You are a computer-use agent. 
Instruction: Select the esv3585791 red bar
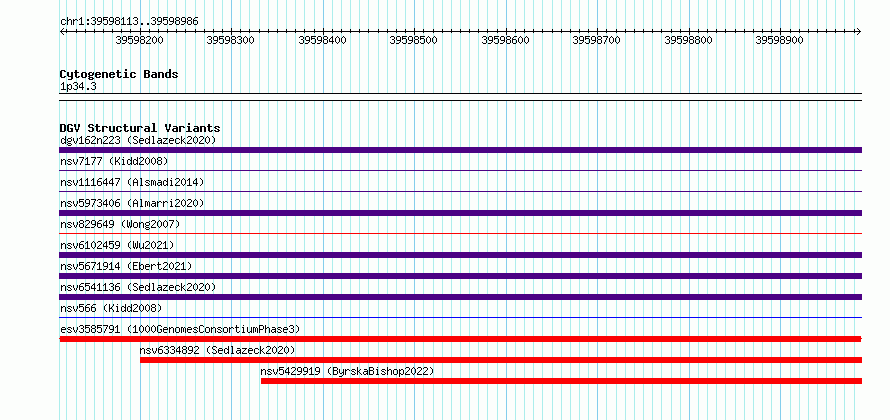click(460, 339)
